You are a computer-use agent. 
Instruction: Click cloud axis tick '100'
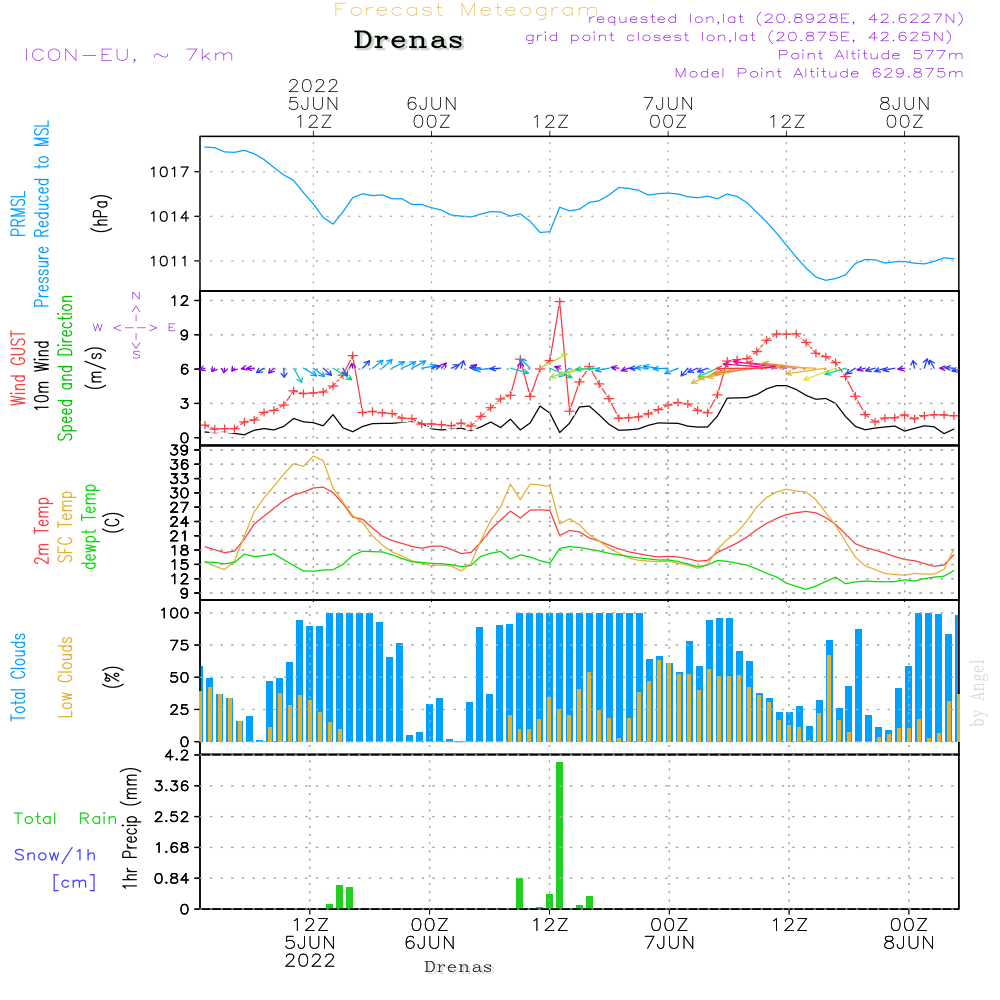click(175, 613)
